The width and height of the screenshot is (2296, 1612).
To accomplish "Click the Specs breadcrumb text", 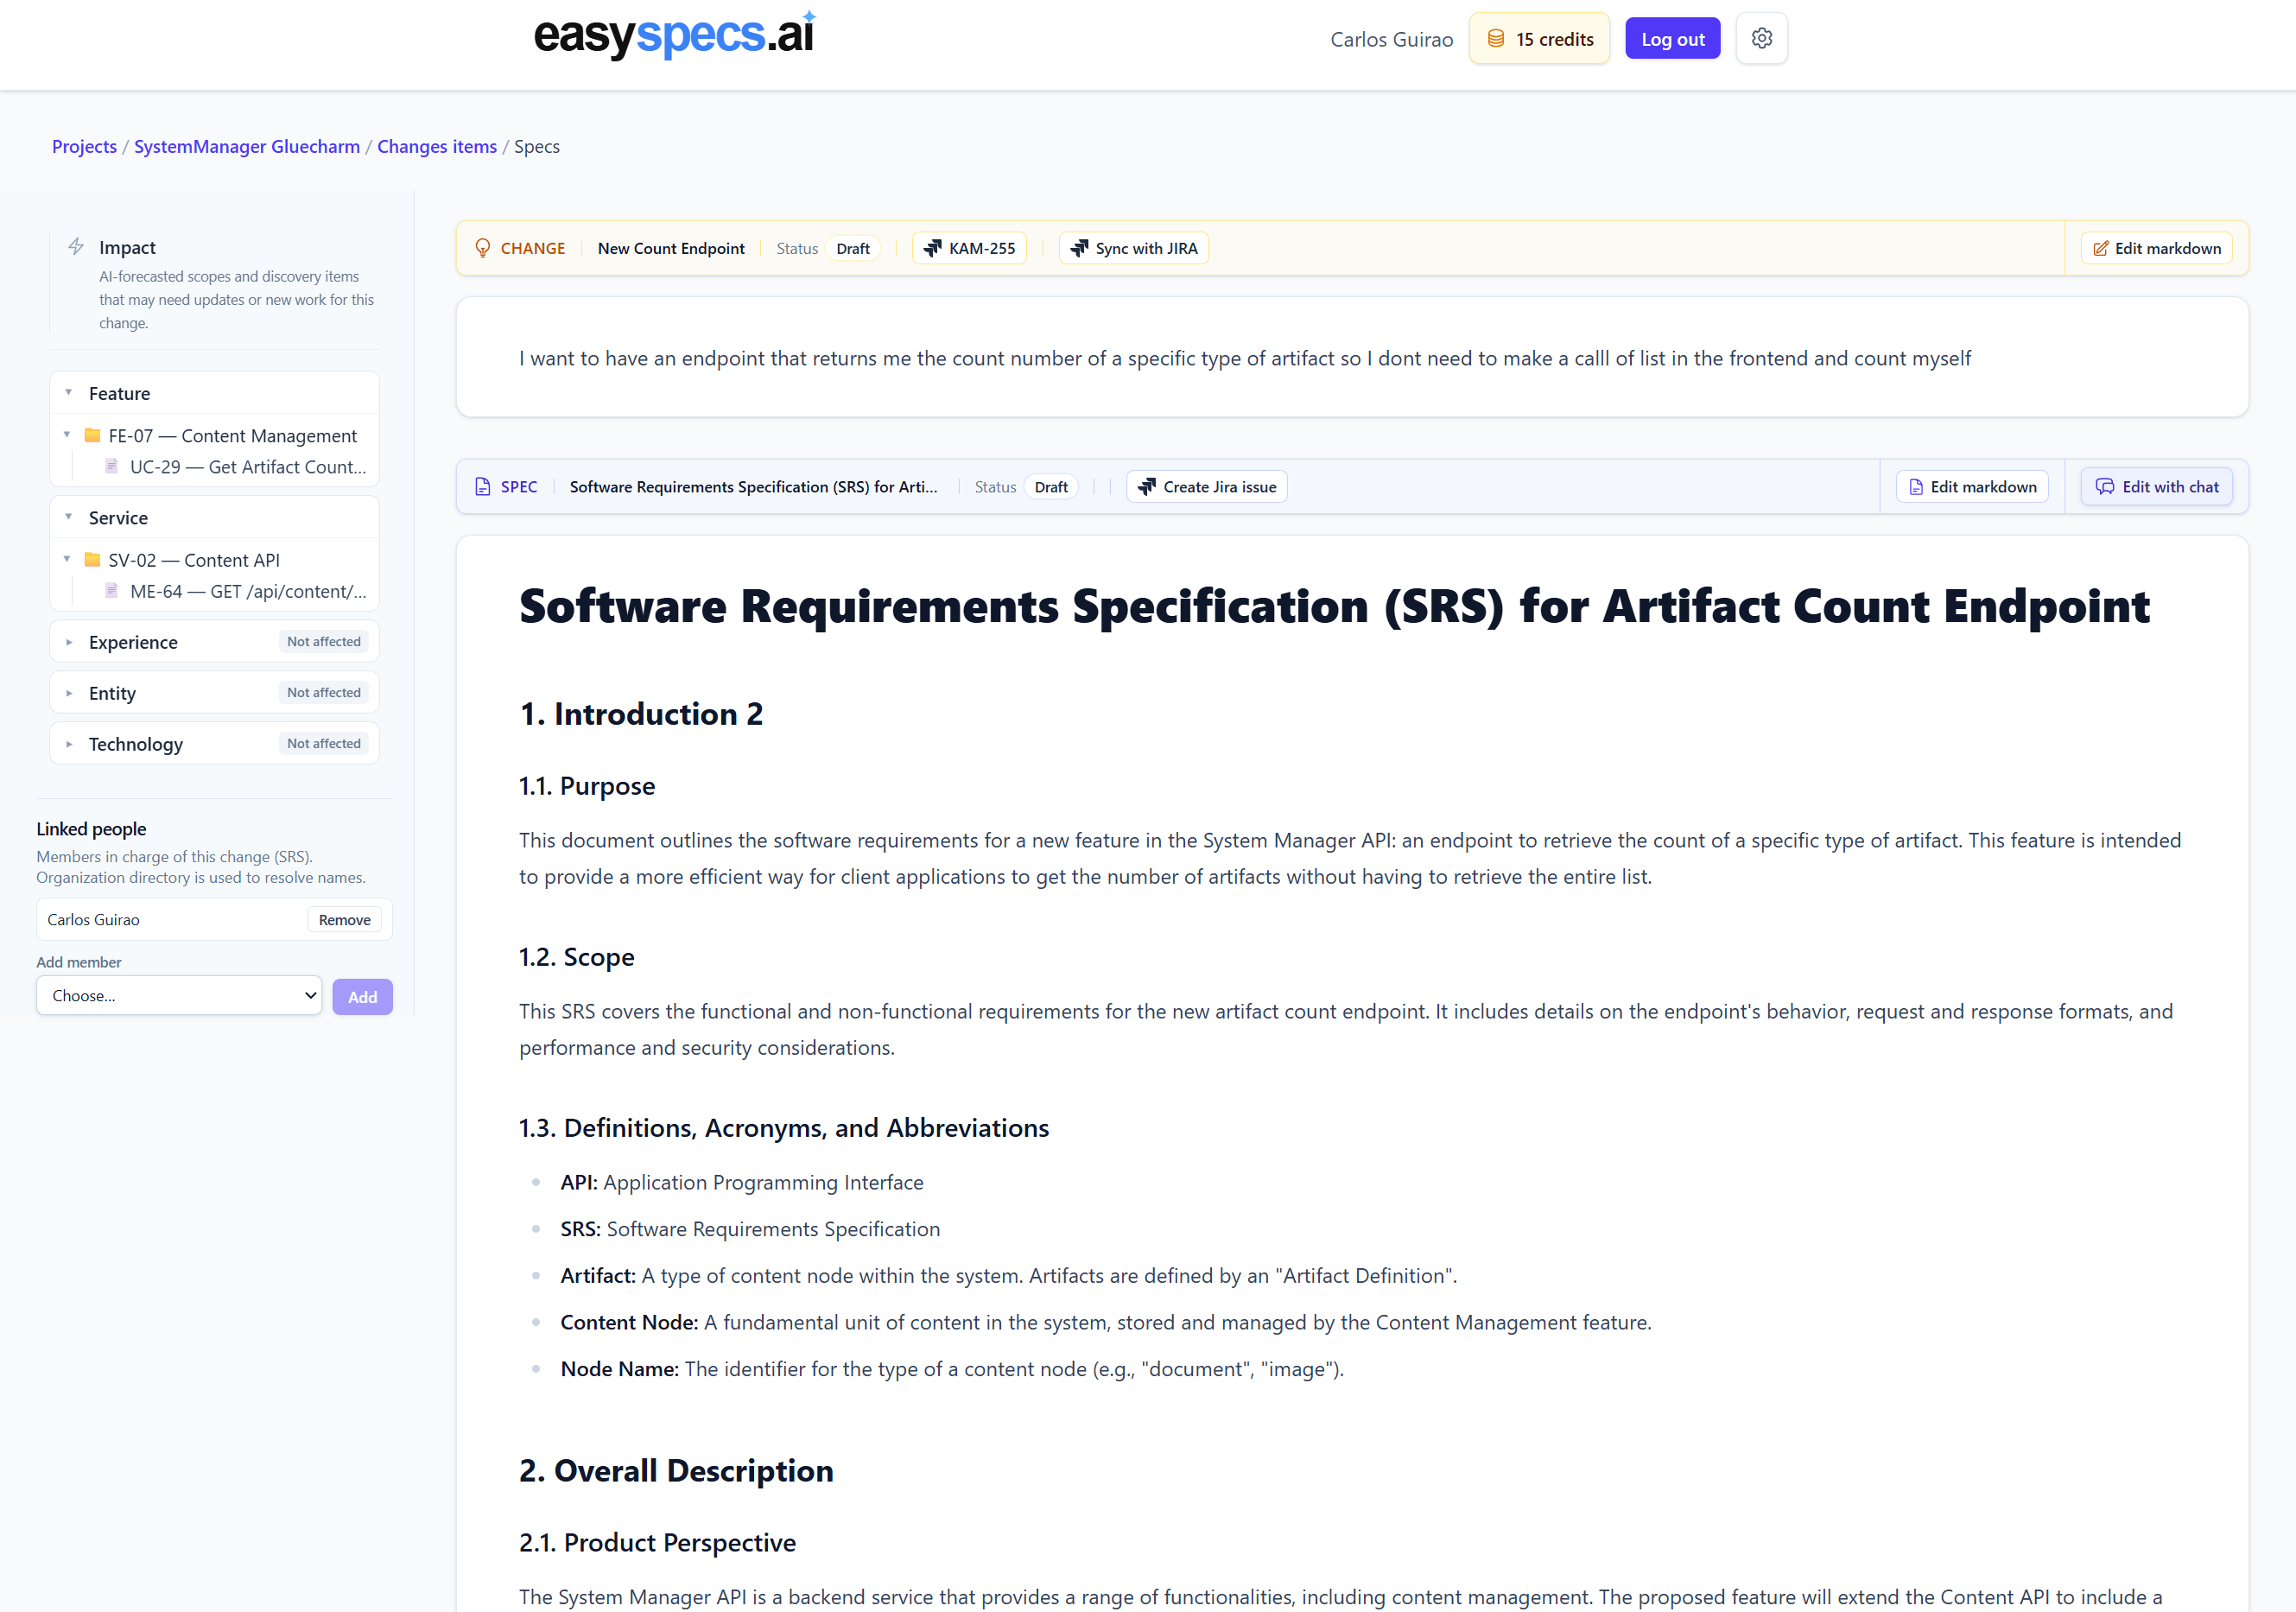I will 536,146.
